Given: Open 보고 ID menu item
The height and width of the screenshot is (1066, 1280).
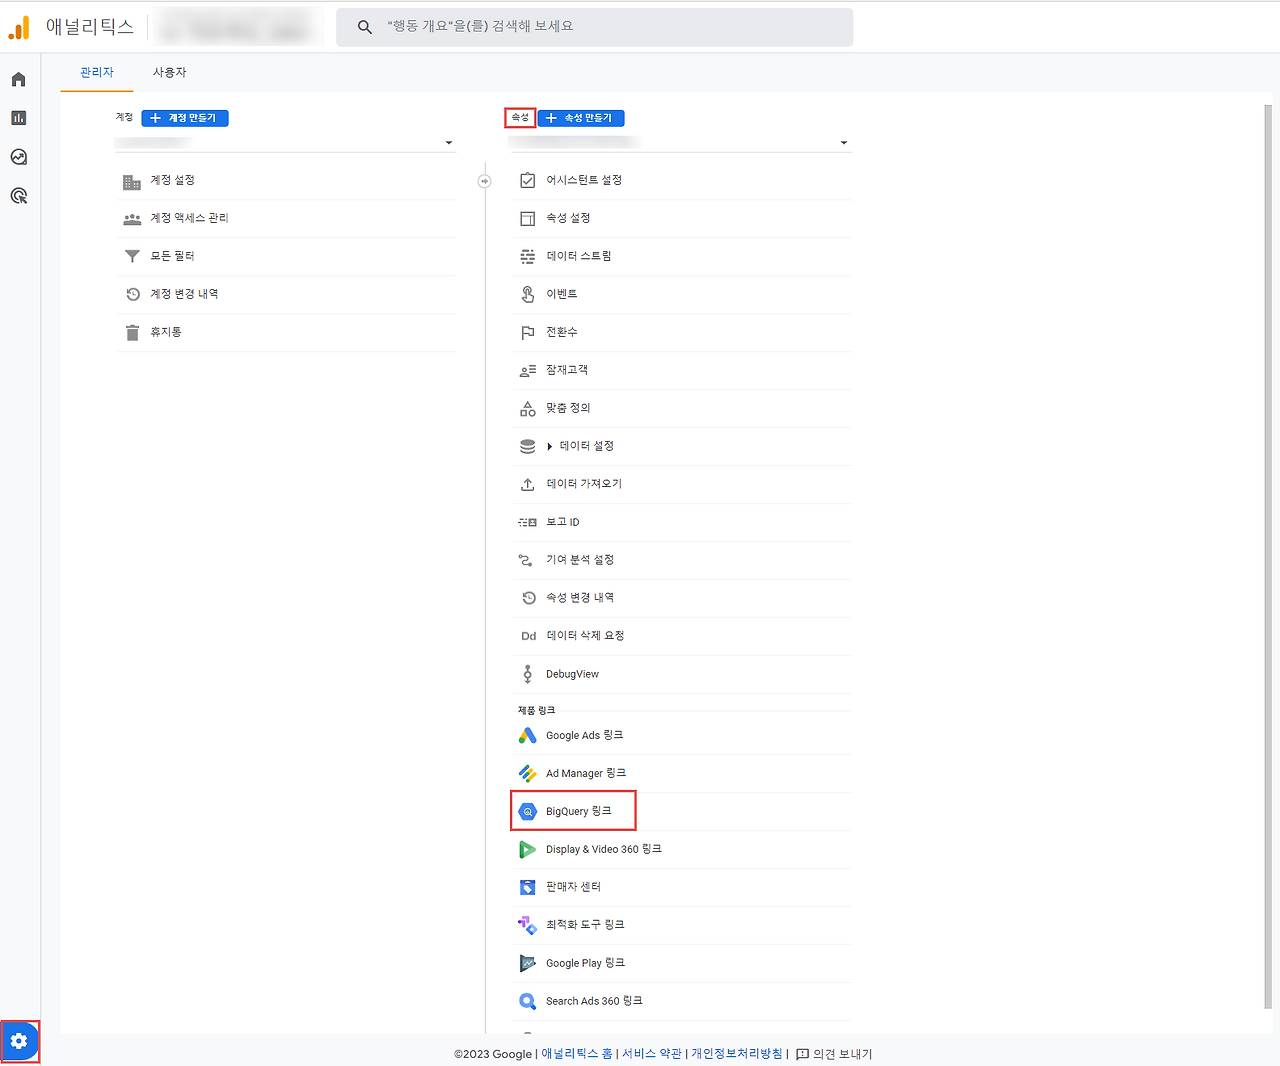Looking at the screenshot, I should 681,523.
